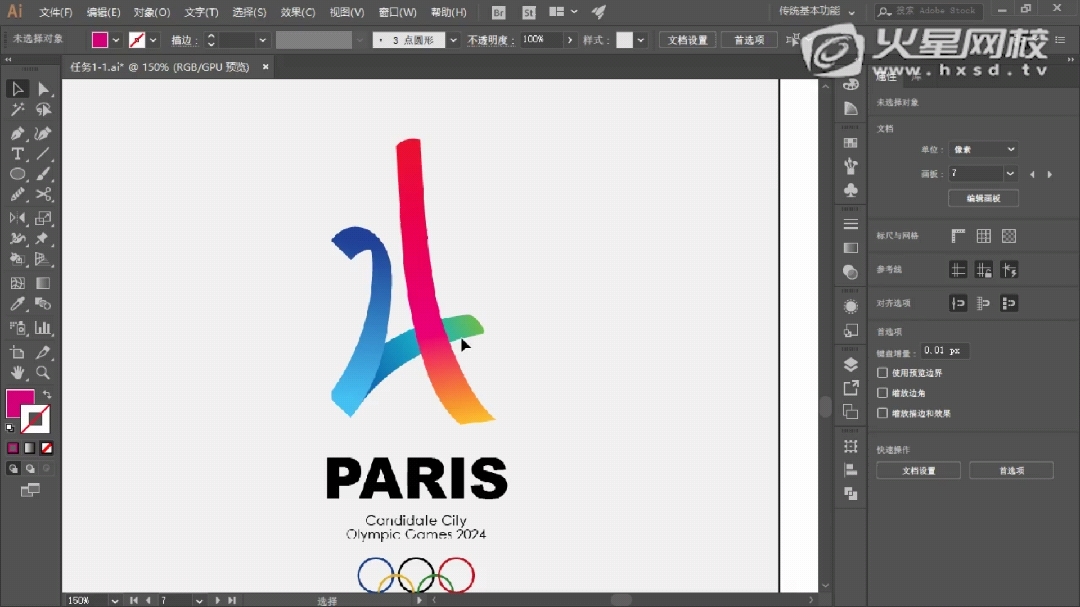The width and height of the screenshot is (1080, 607).
Task: Click 首选项 button in control bar
Action: (749, 40)
